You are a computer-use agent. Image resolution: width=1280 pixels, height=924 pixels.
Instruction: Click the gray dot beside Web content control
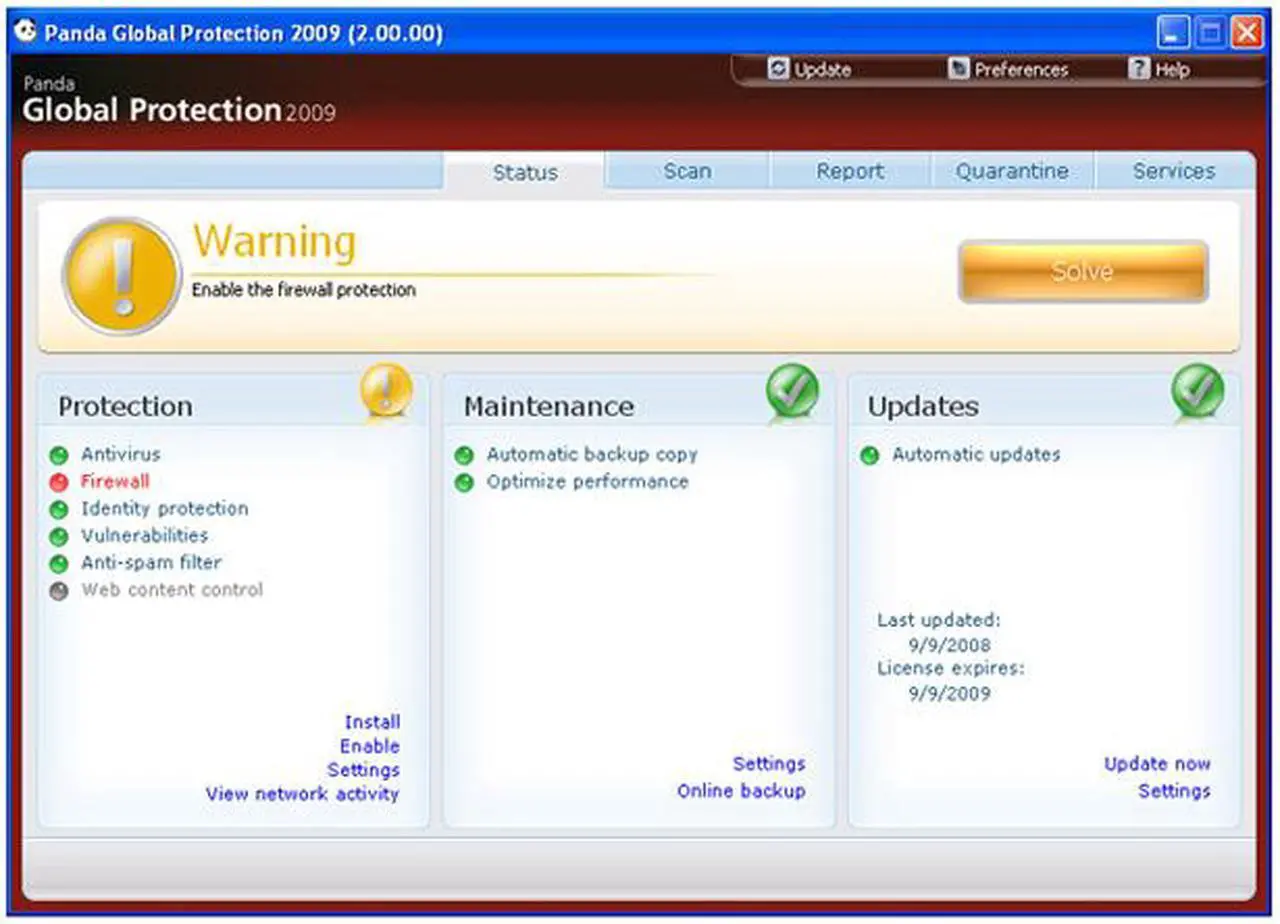[59, 591]
